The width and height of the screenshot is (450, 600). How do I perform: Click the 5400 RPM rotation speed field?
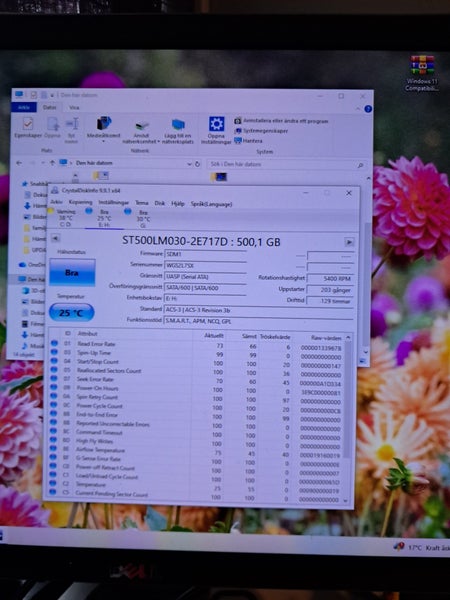click(x=330, y=279)
